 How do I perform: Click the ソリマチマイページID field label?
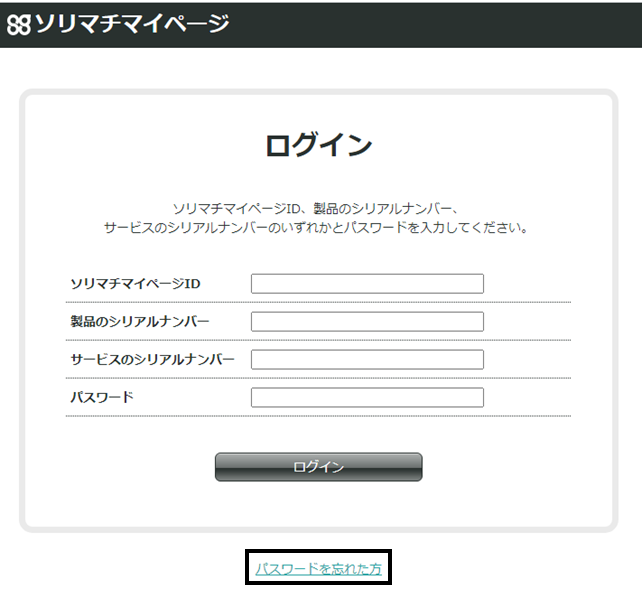click(x=136, y=284)
